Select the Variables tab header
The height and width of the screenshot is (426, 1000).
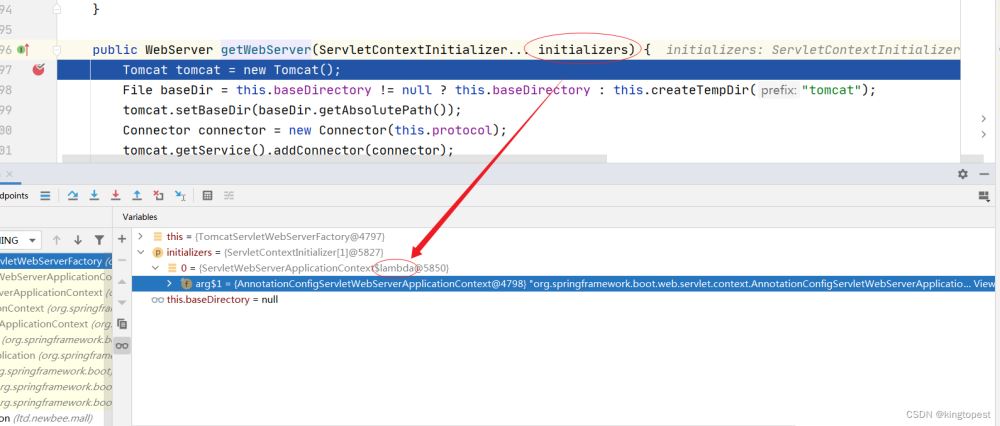pos(140,217)
